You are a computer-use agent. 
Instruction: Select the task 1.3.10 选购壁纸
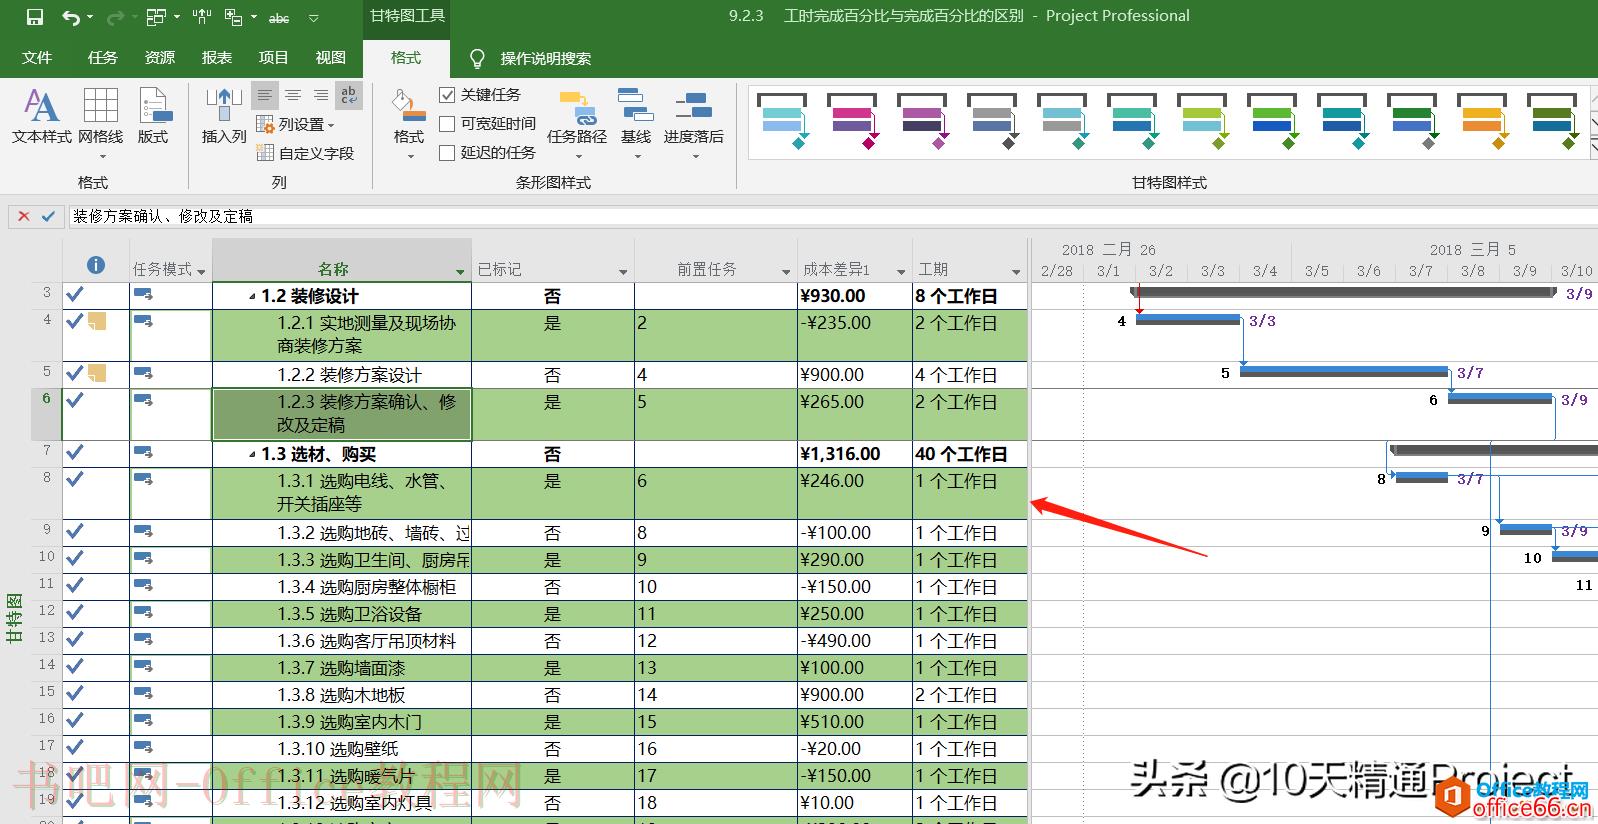(x=342, y=749)
